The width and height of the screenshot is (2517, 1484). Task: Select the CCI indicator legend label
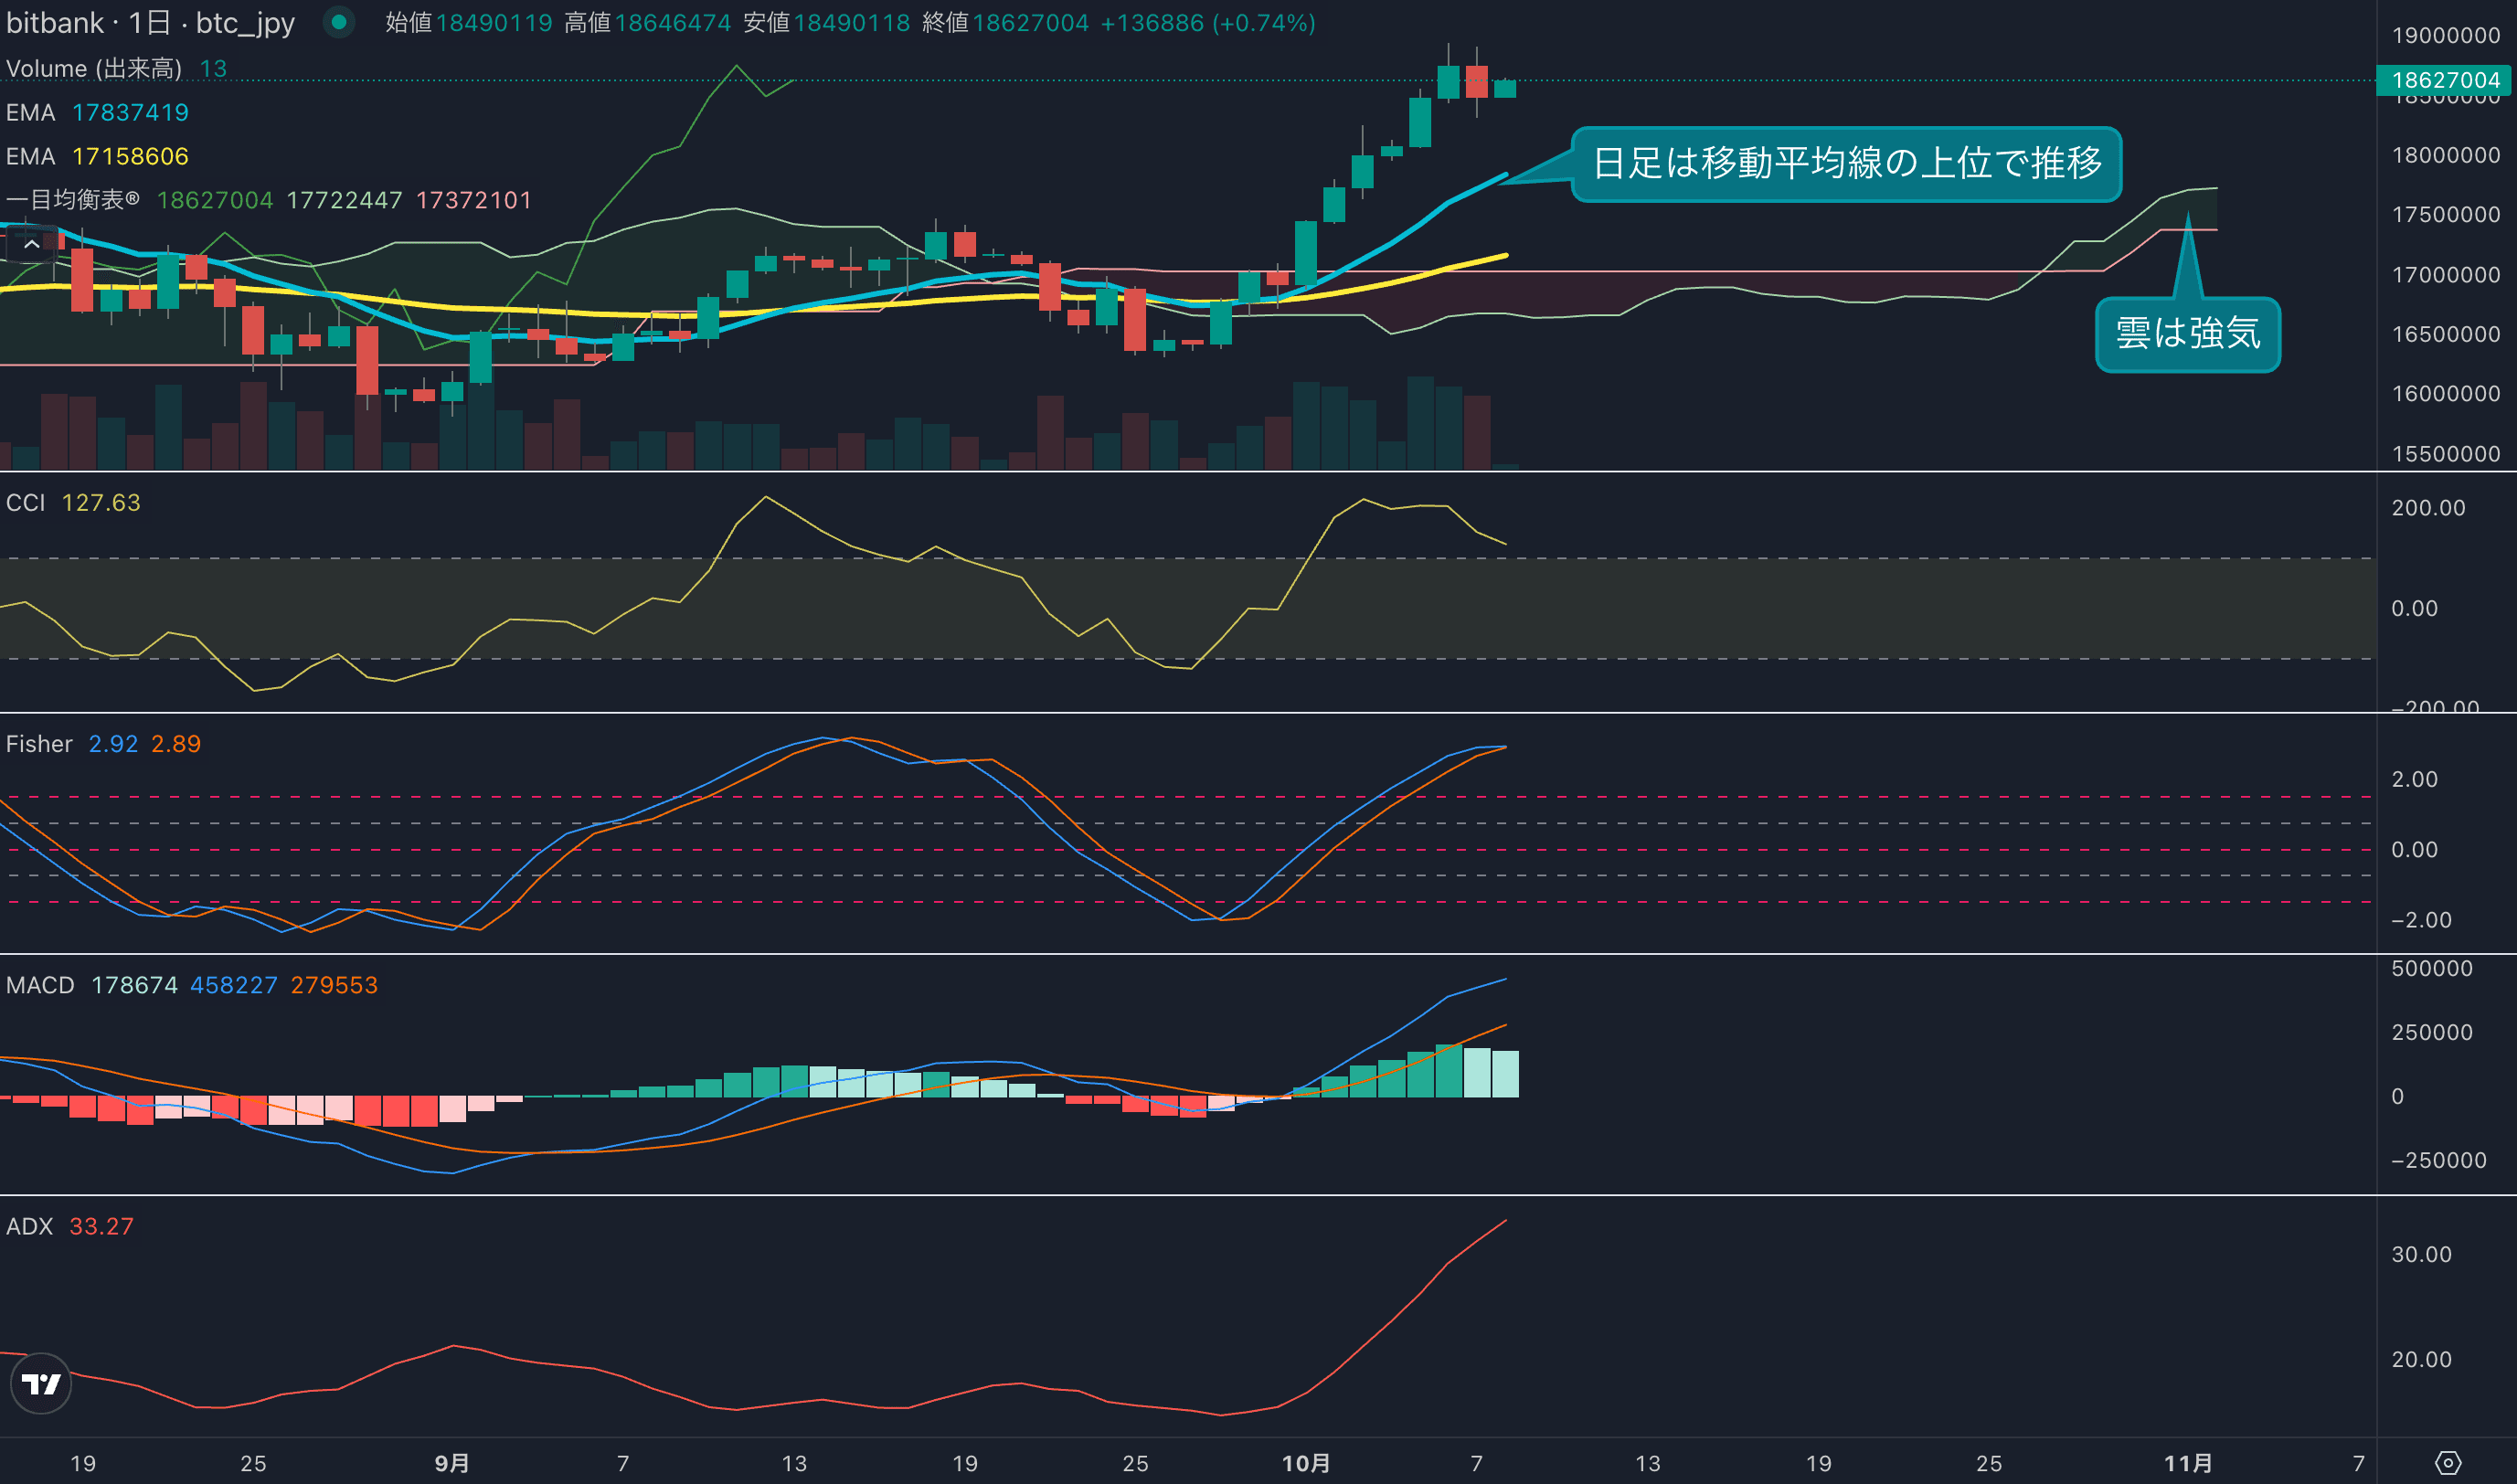[x=26, y=502]
